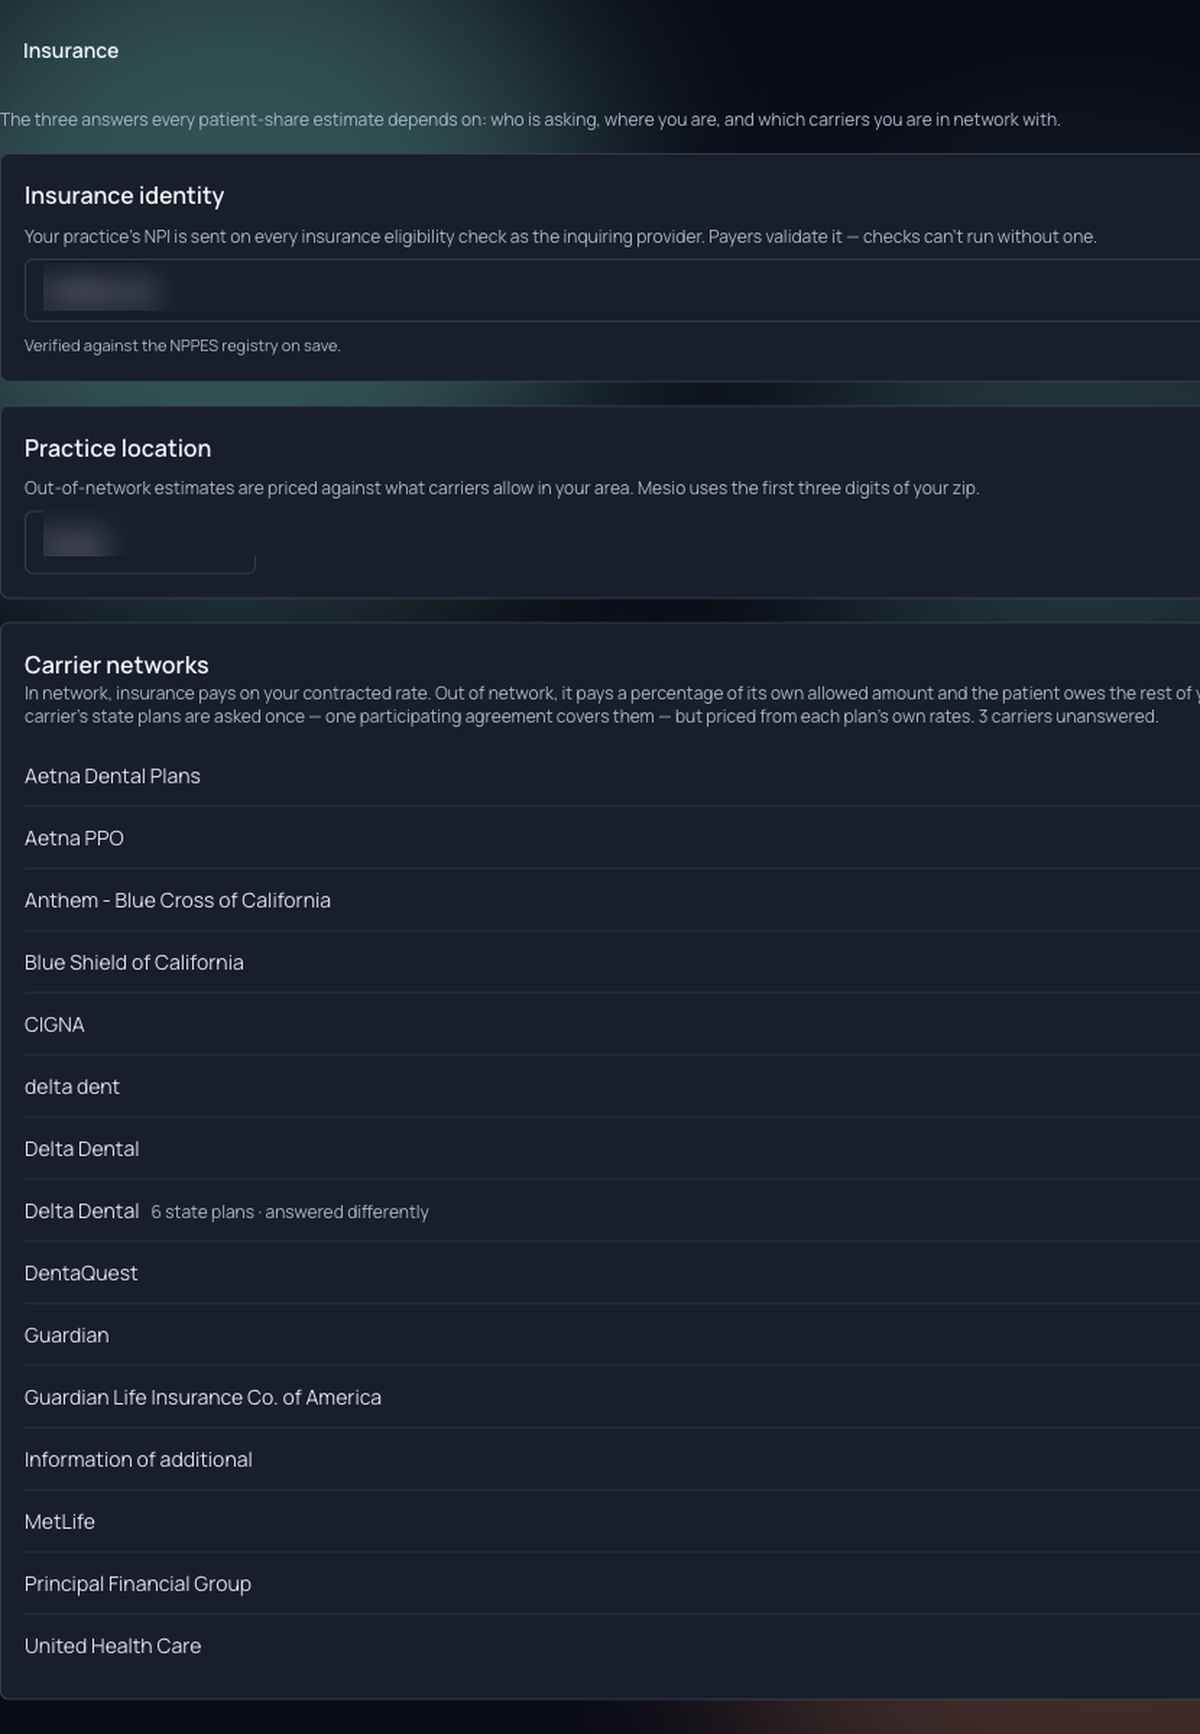Click the Practice location heading

(118, 448)
